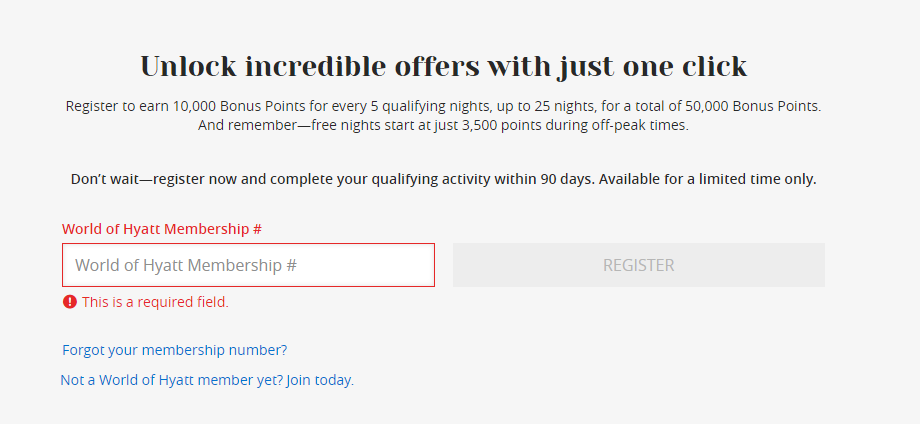Click the red World of Hyatt Membership # label

[161, 229]
